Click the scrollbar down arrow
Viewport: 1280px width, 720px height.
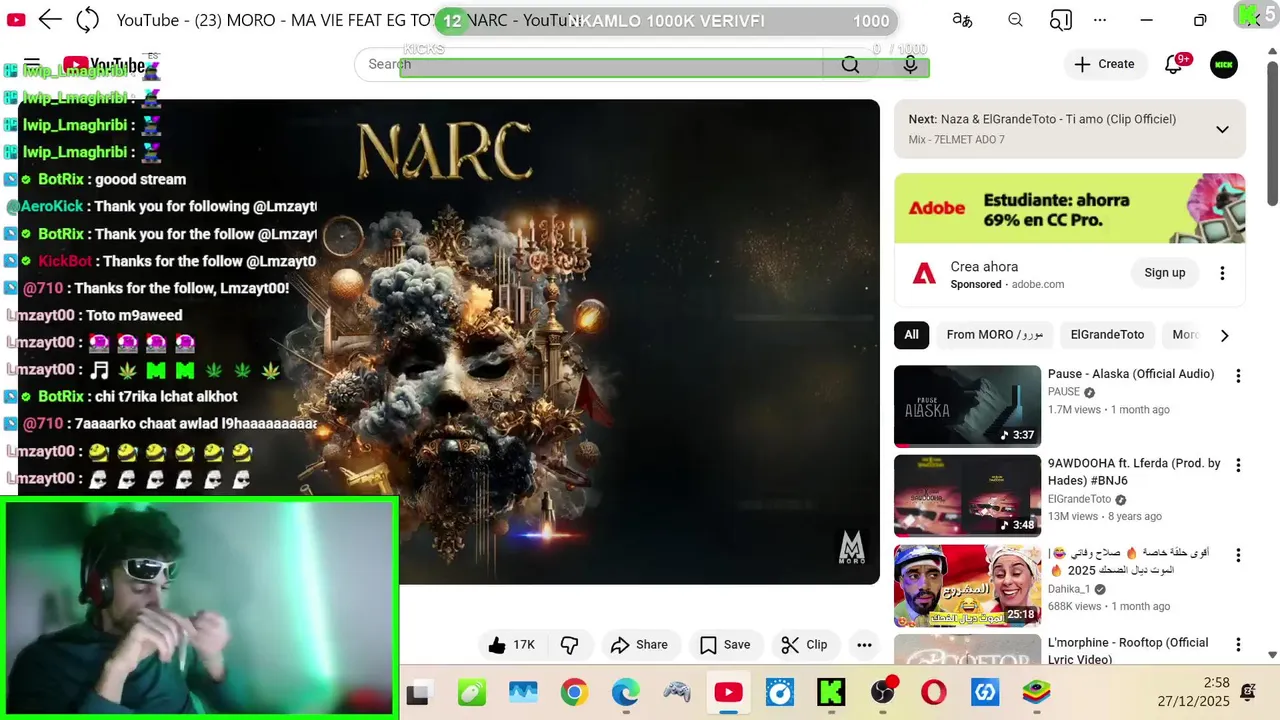(x=1272, y=655)
